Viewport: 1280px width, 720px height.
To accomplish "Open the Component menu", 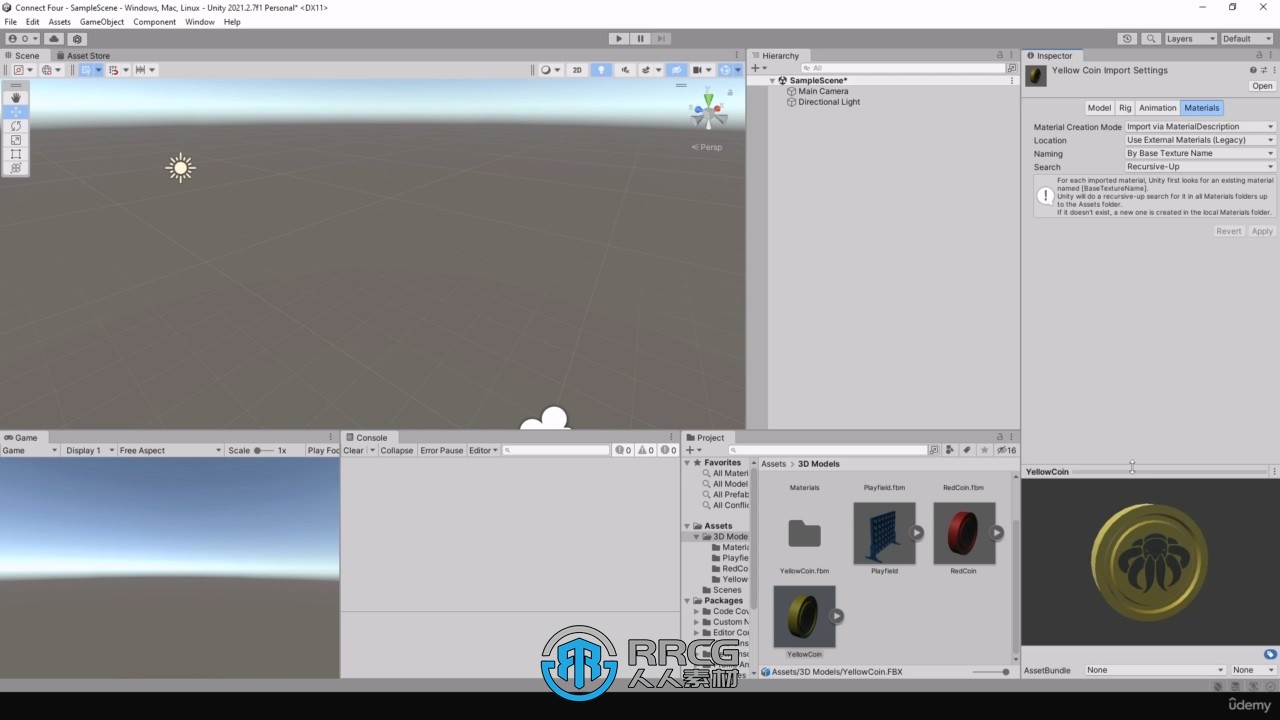I will tap(155, 22).
